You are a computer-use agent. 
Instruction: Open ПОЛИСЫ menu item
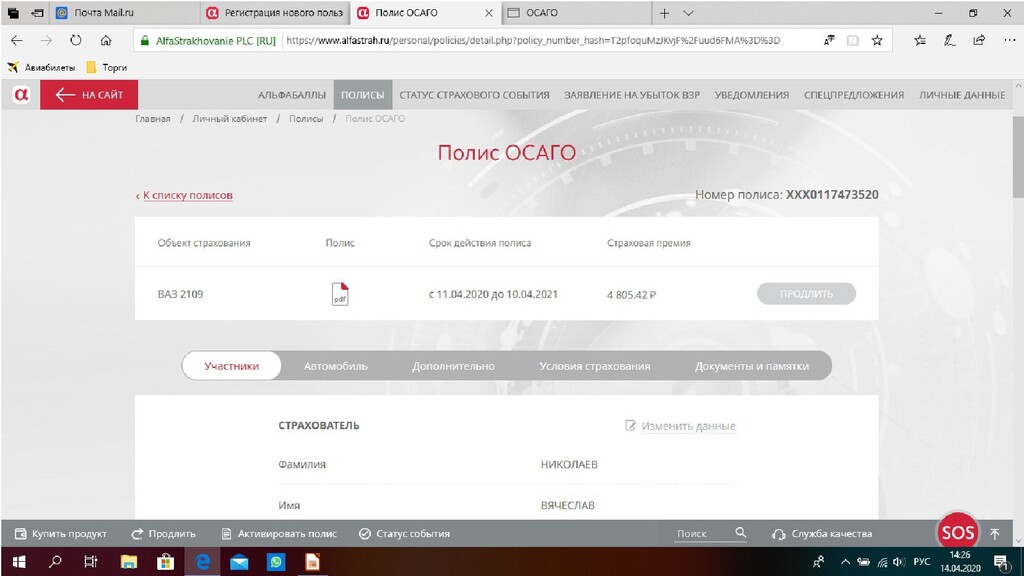coord(362,95)
